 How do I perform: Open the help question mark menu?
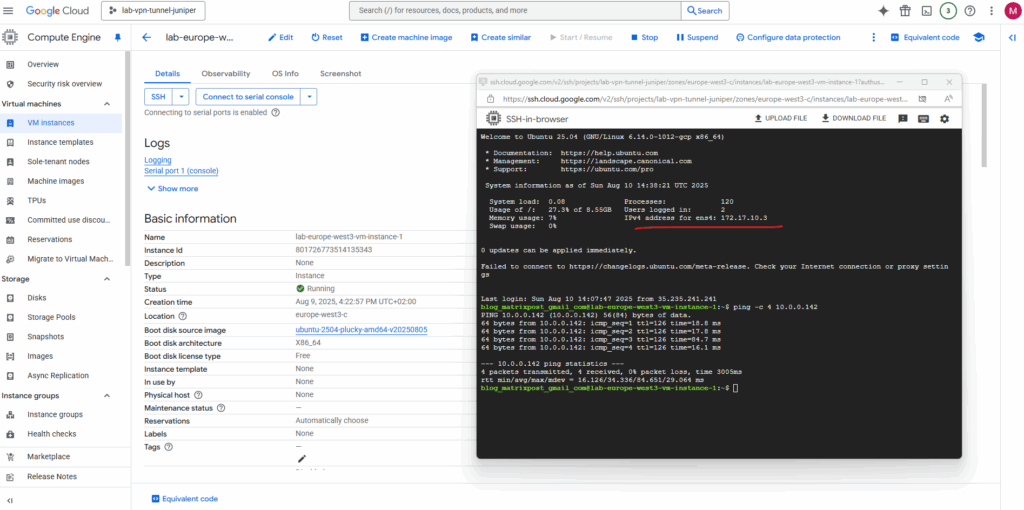point(970,11)
